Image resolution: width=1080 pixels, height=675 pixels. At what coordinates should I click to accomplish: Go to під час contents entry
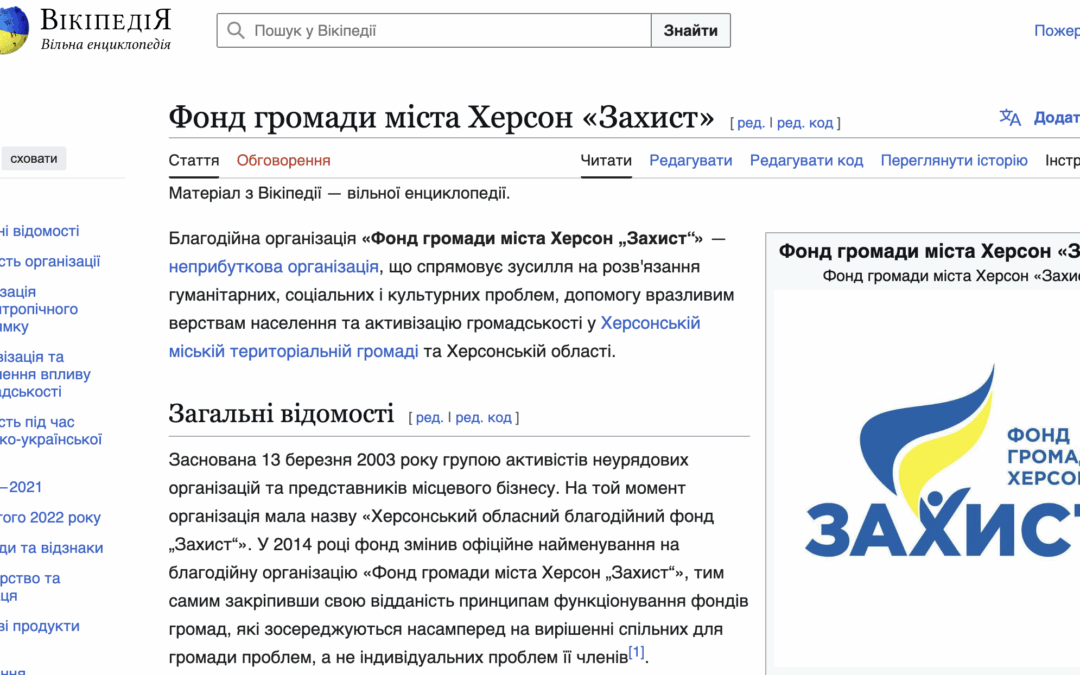coord(51,430)
